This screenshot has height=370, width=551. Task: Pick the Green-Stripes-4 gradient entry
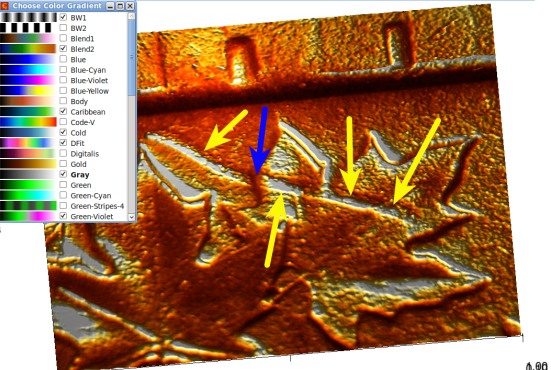tap(97, 206)
